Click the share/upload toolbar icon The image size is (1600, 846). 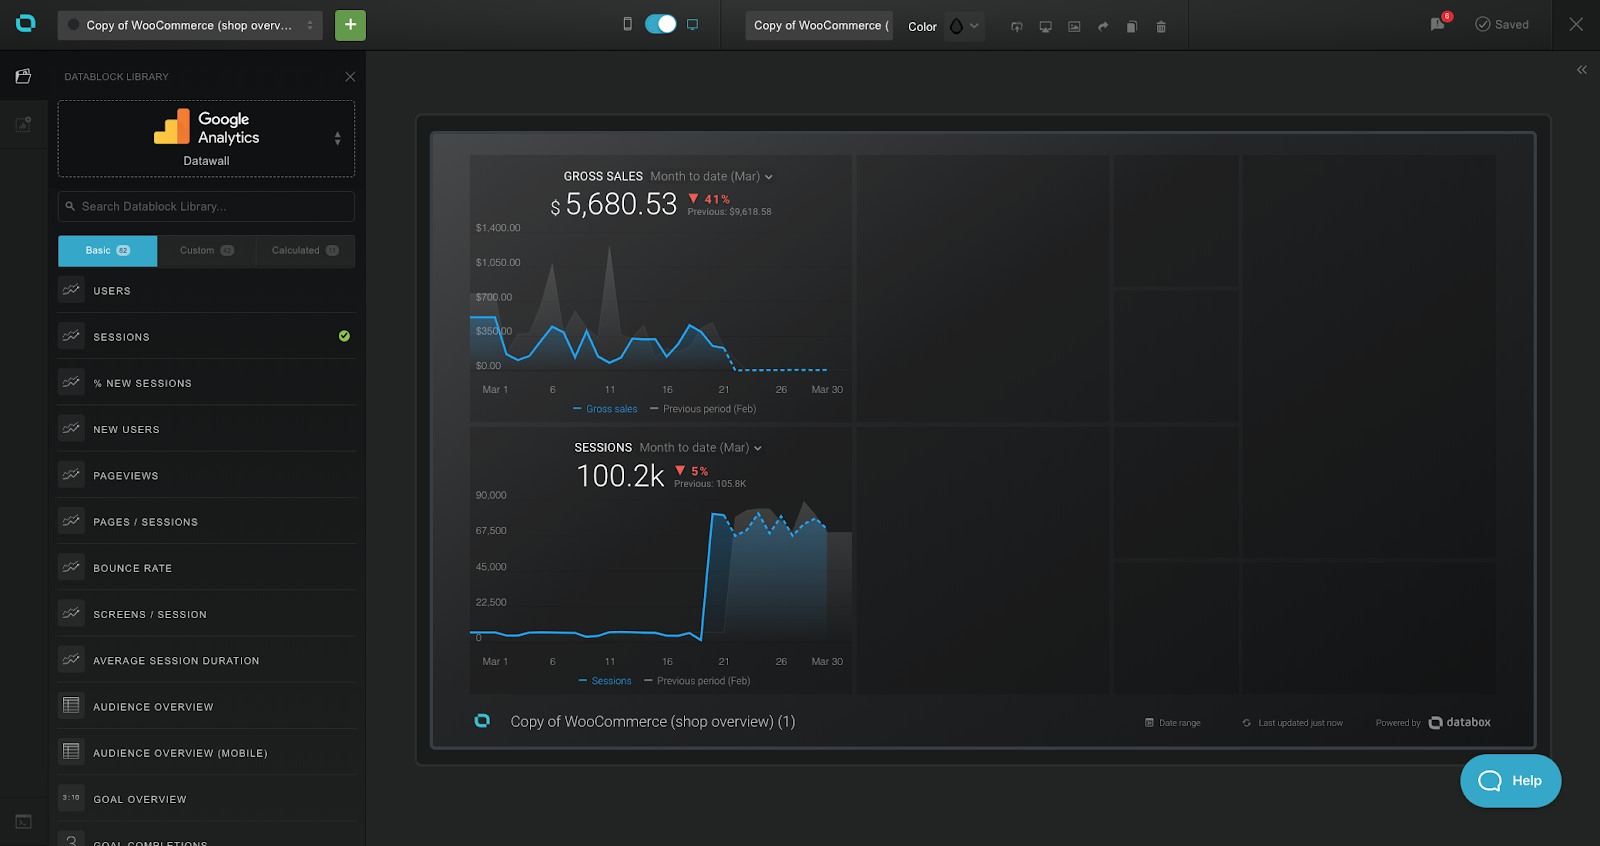[x=1017, y=27]
